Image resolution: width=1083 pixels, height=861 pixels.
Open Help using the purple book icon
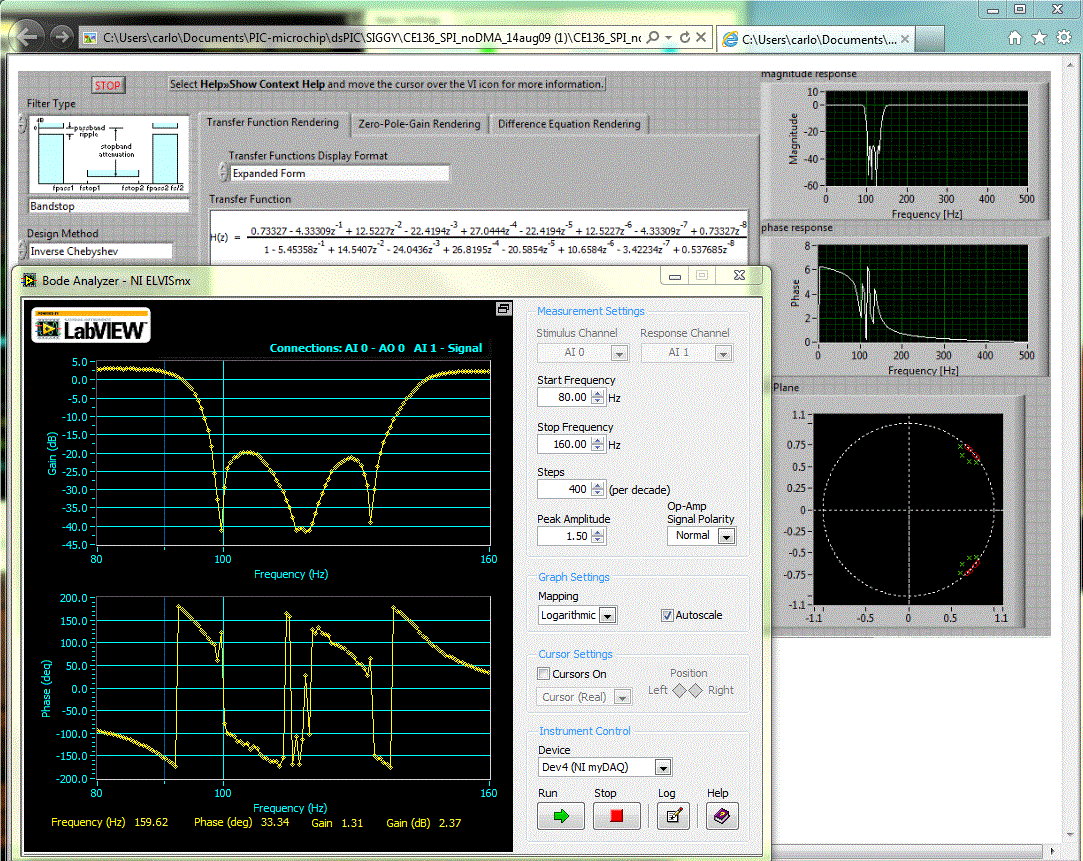point(721,815)
